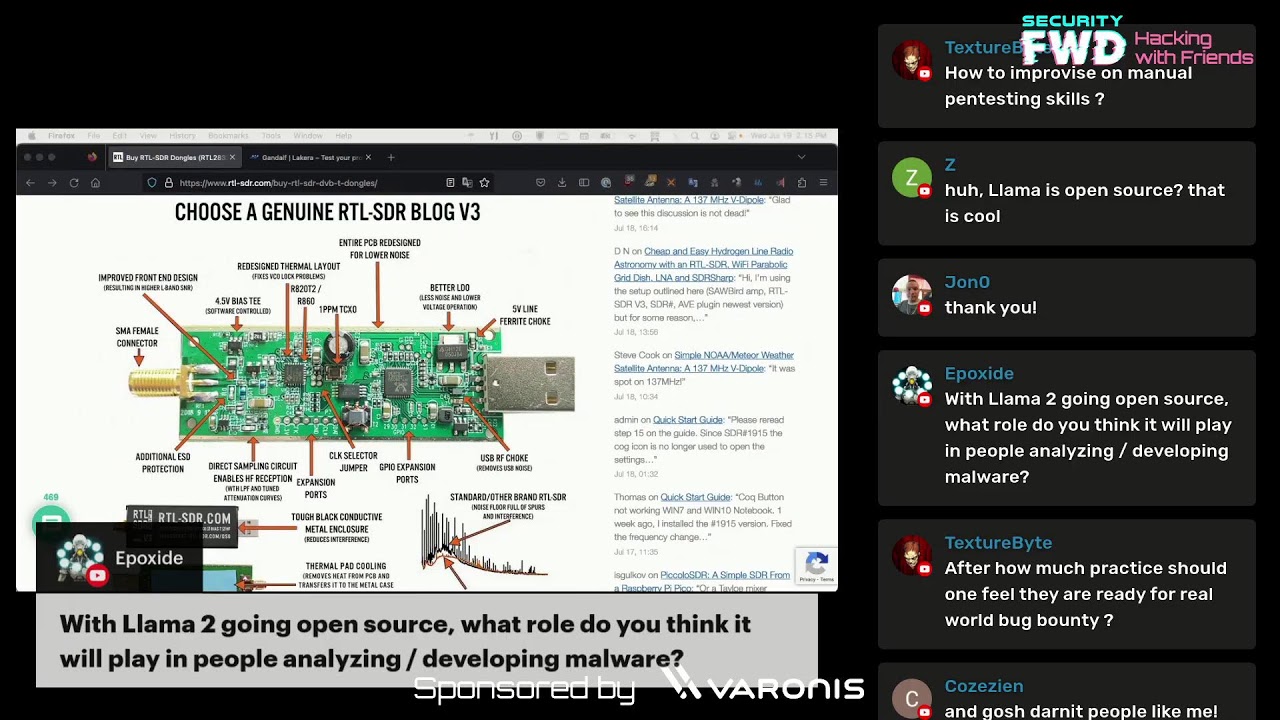Click the "SMA Female Connector" diagram label

tap(137, 337)
